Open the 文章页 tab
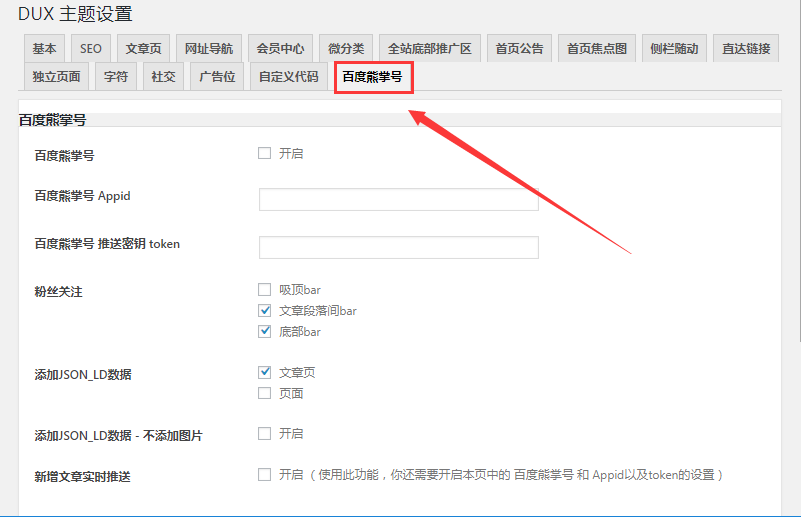The image size is (801, 517). coord(143,49)
